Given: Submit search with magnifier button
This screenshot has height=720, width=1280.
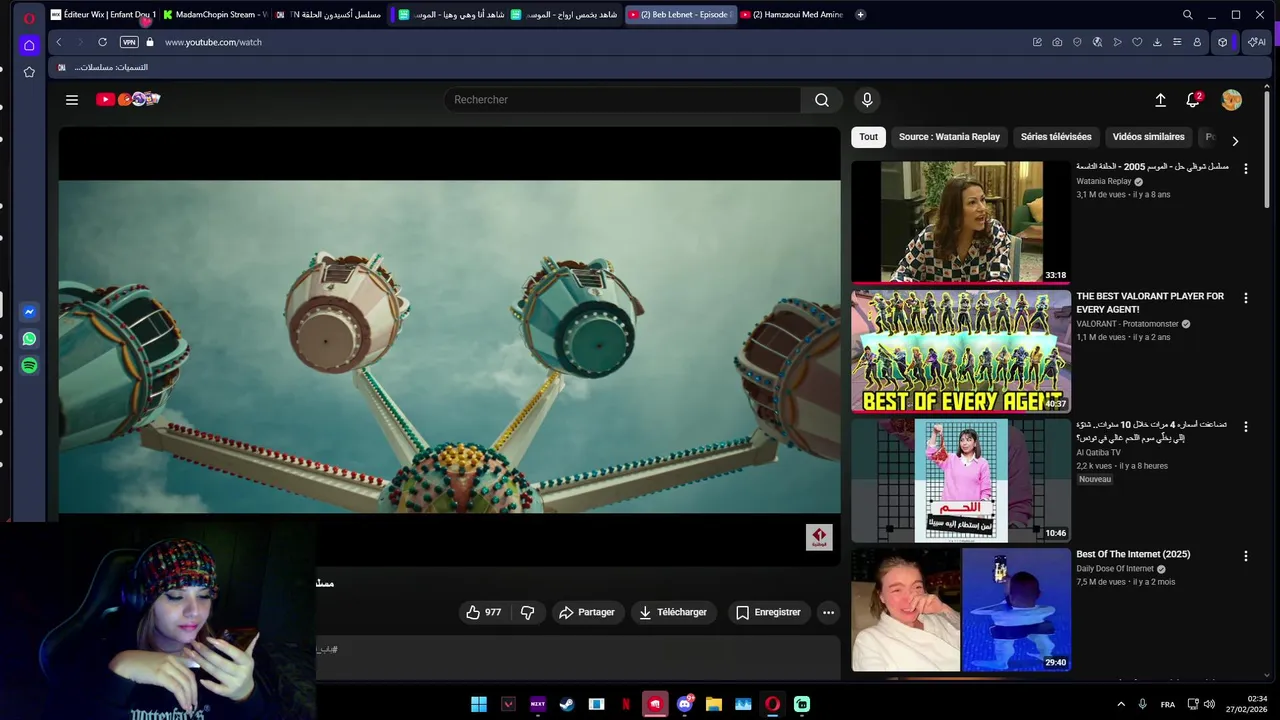Looking at the screenshot, I should [821, 100].
